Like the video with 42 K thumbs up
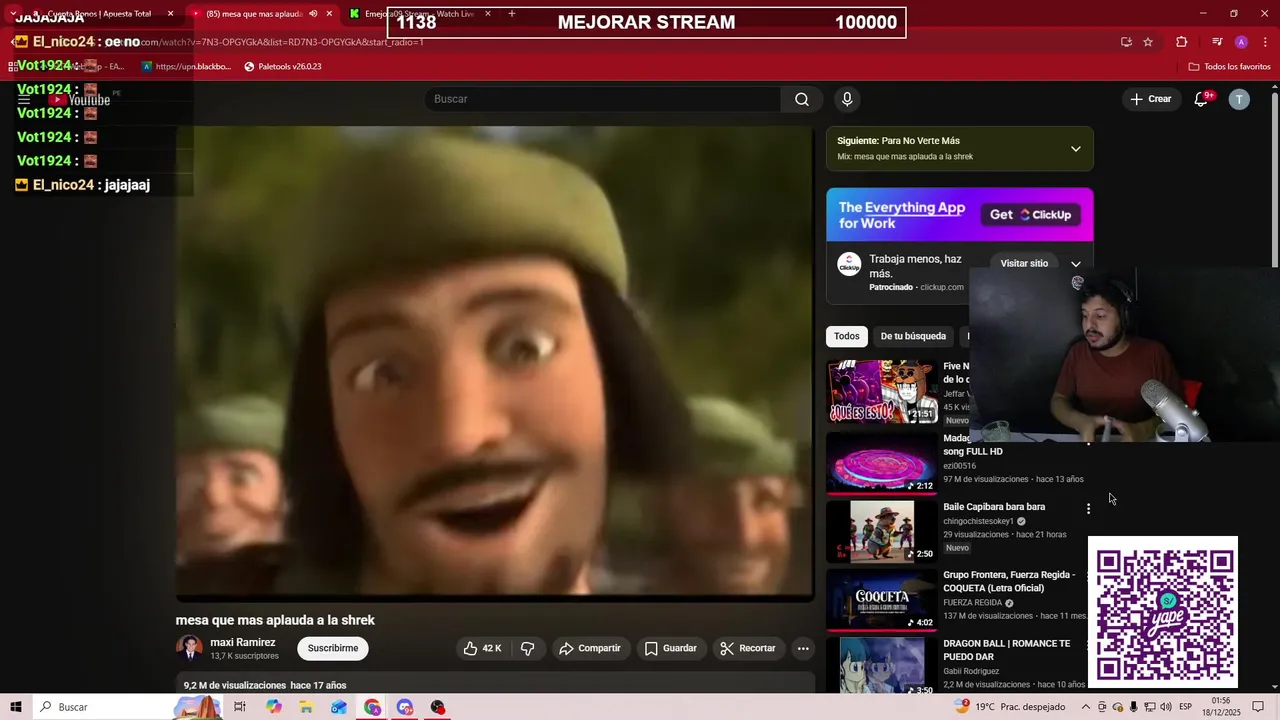Viewport: 1280px width, 720px height. pos(482,648)
